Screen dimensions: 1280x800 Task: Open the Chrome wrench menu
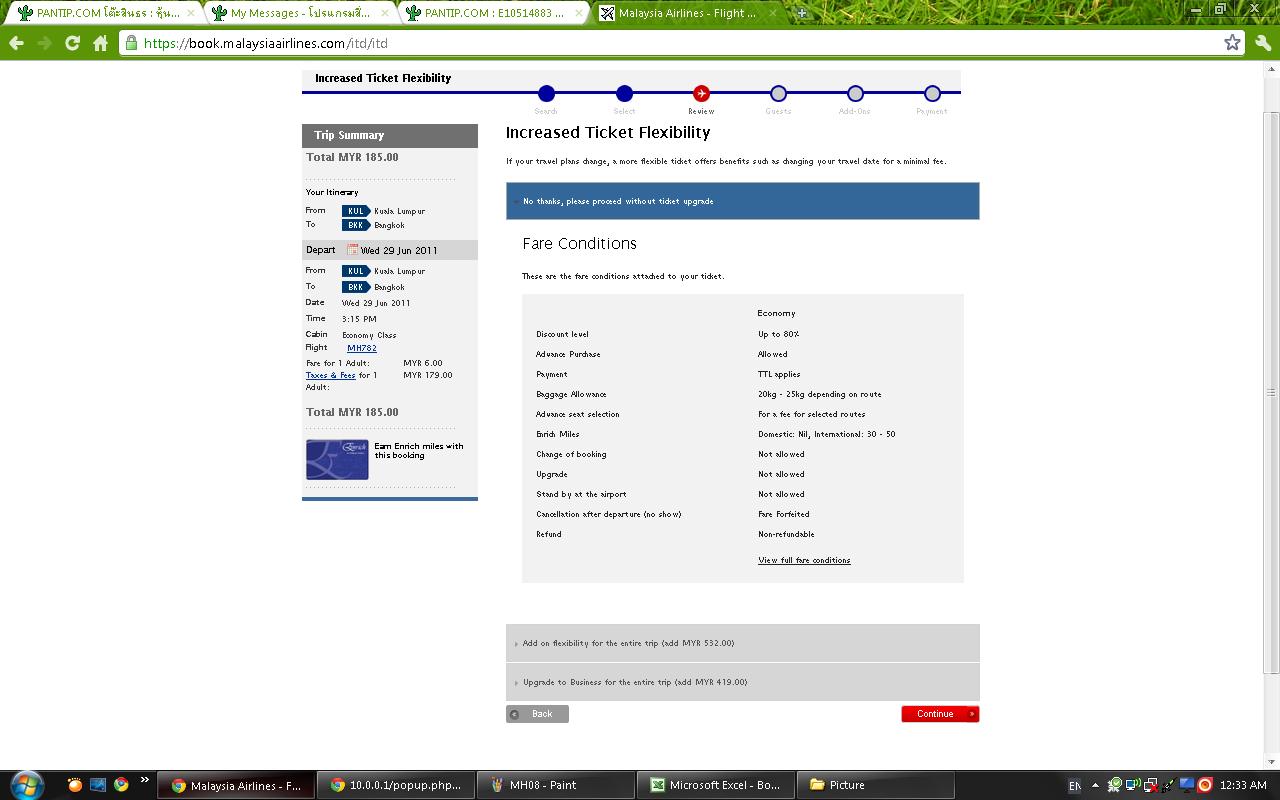tap(1262, 43)
